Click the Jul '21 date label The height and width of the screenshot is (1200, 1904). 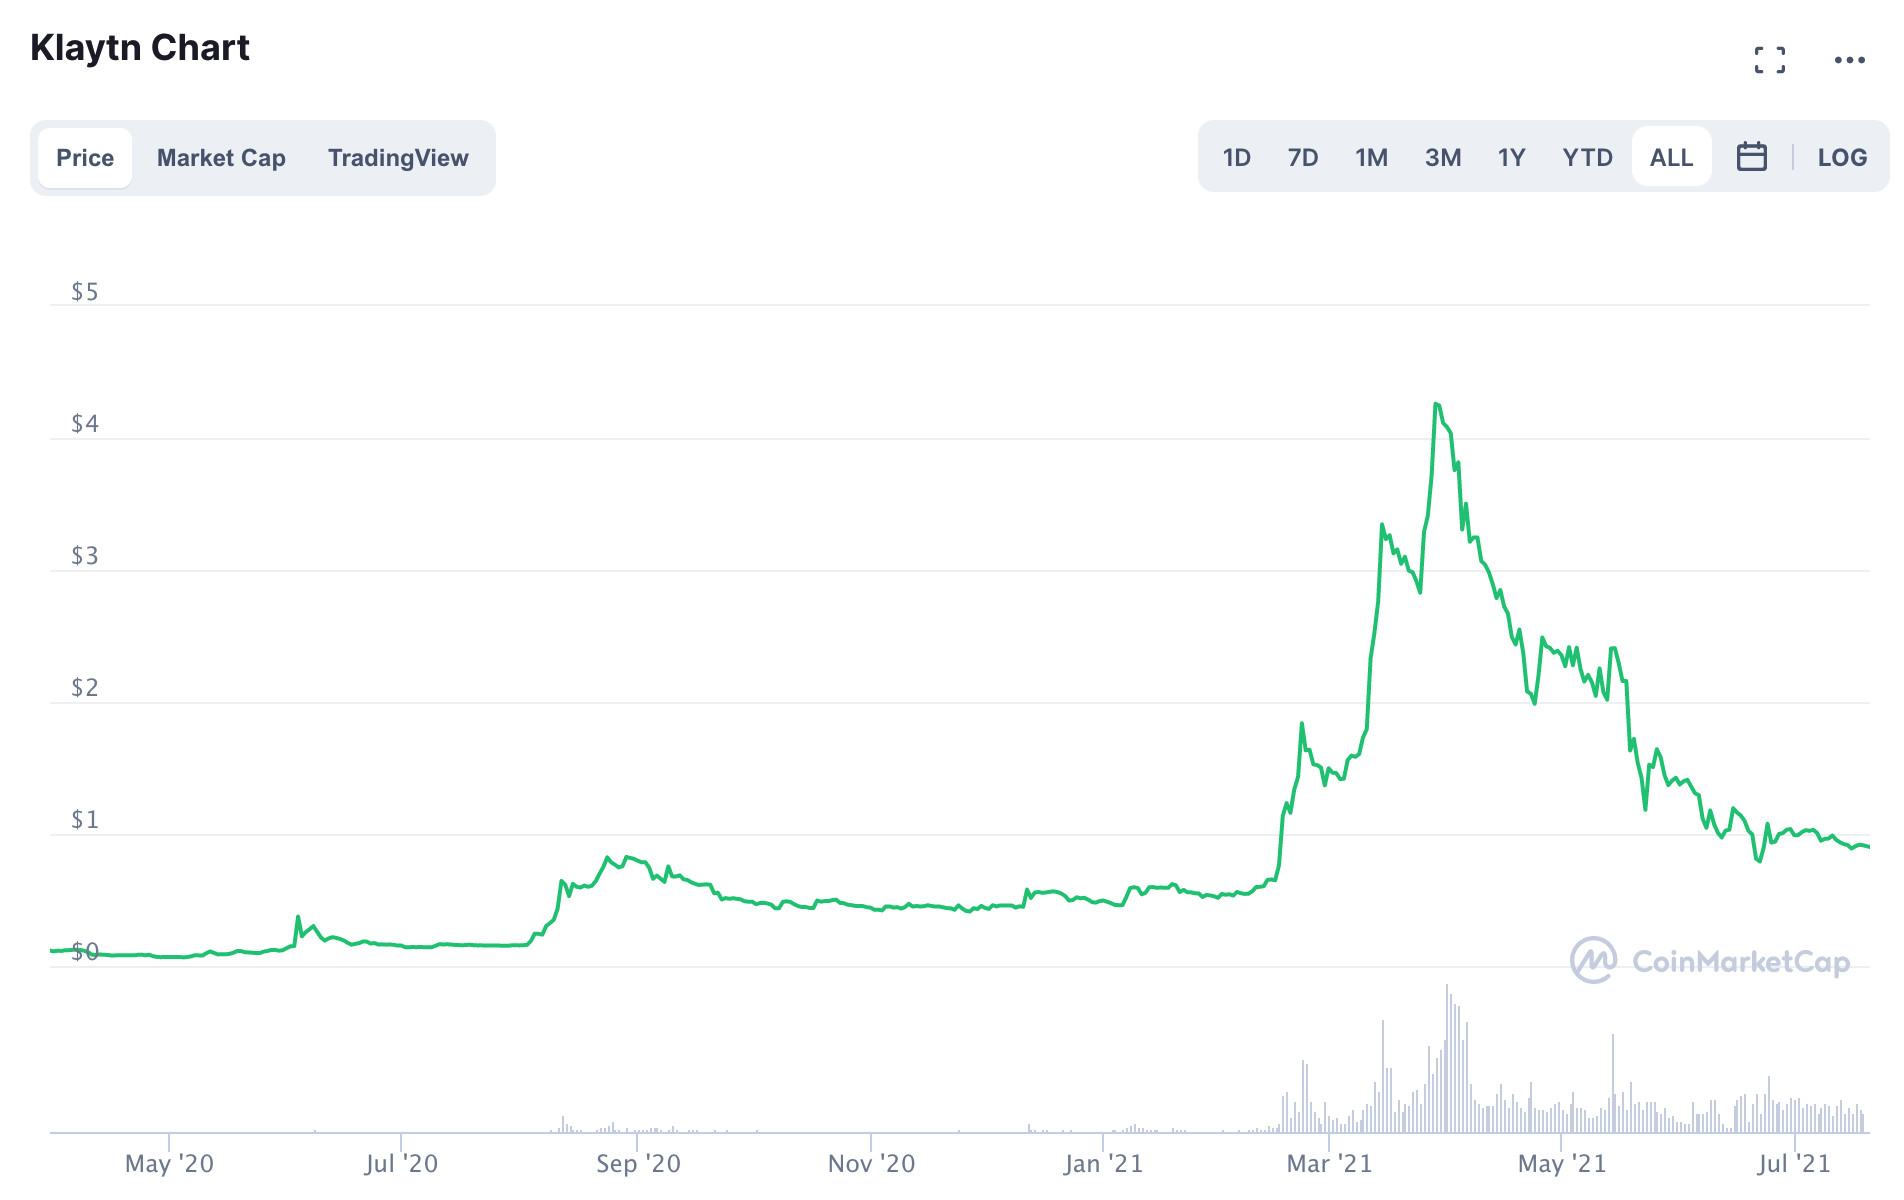coord(1794,1163)
